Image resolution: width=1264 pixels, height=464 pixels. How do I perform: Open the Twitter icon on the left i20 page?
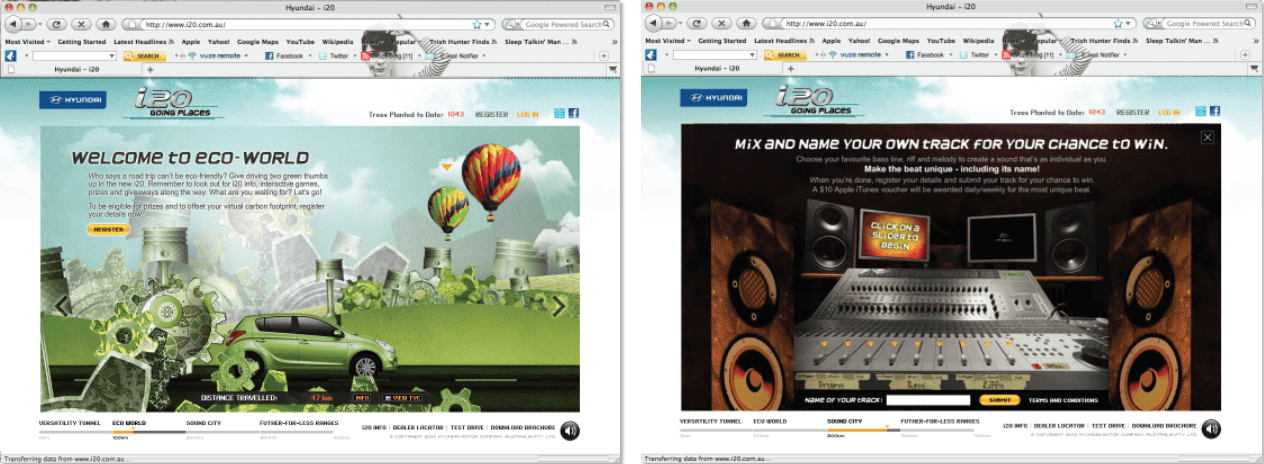coord(560,113)
